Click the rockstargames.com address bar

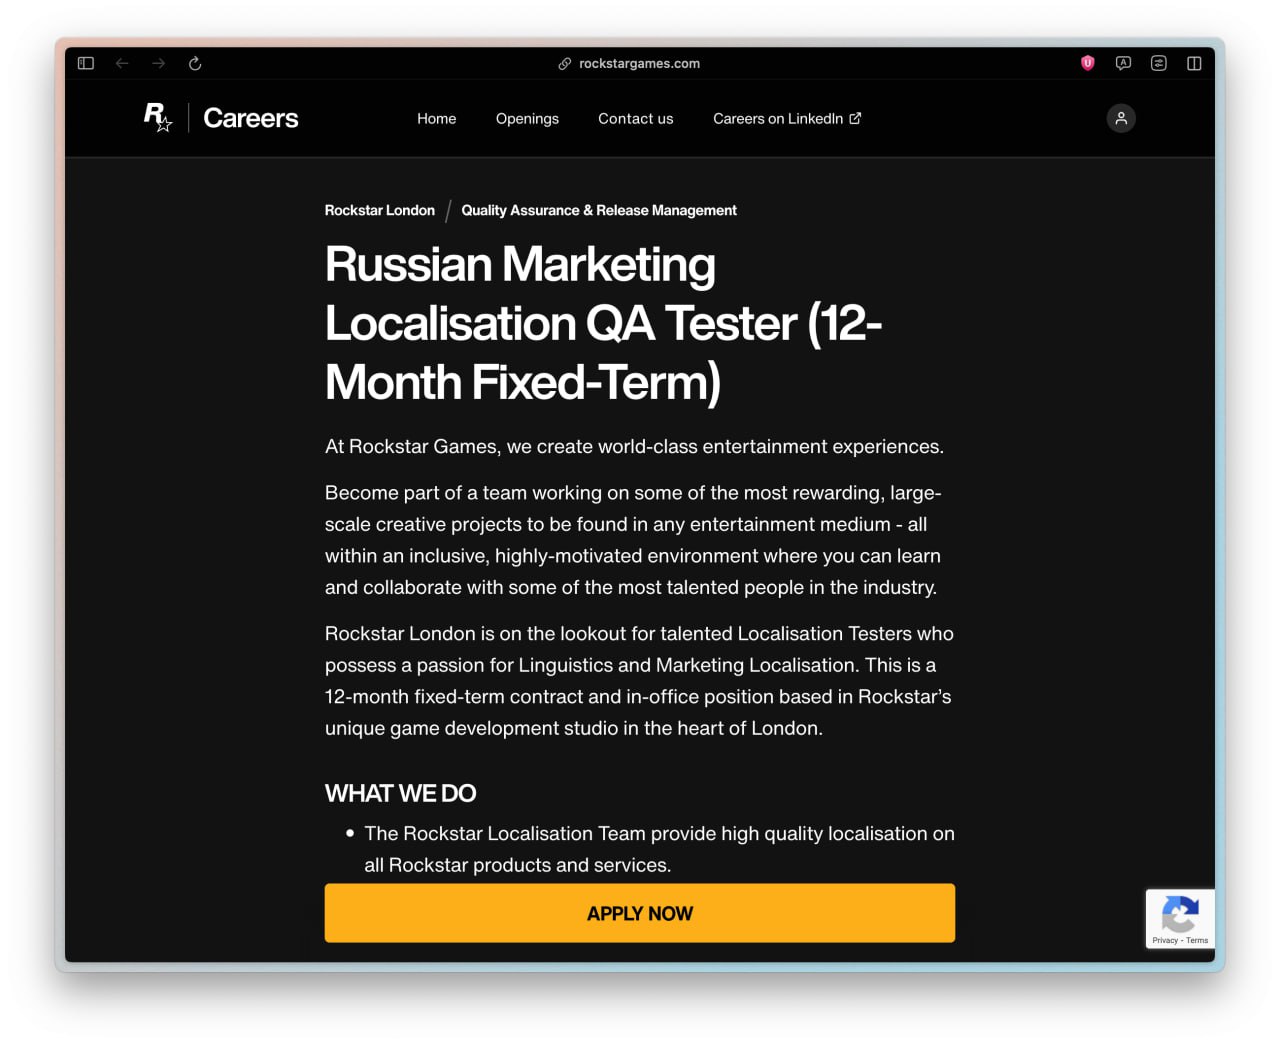click(x=640, y=63)
